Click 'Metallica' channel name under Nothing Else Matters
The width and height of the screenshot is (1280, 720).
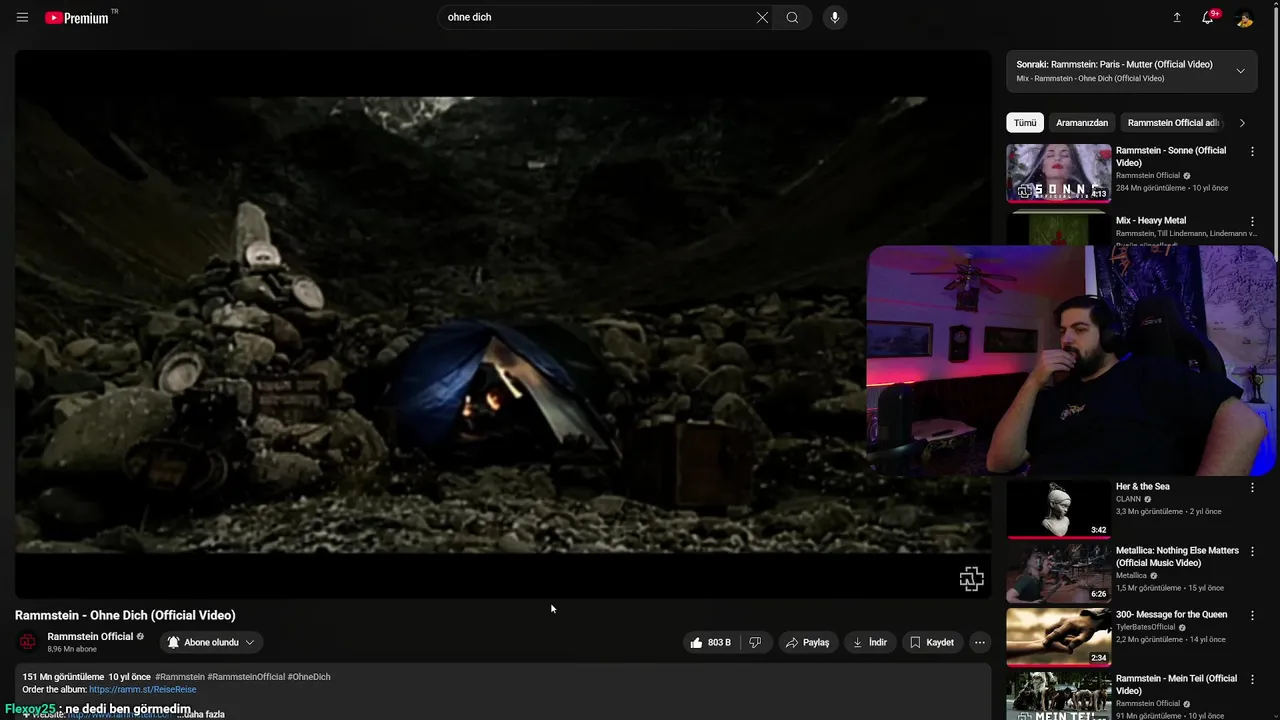(1131, 575)
